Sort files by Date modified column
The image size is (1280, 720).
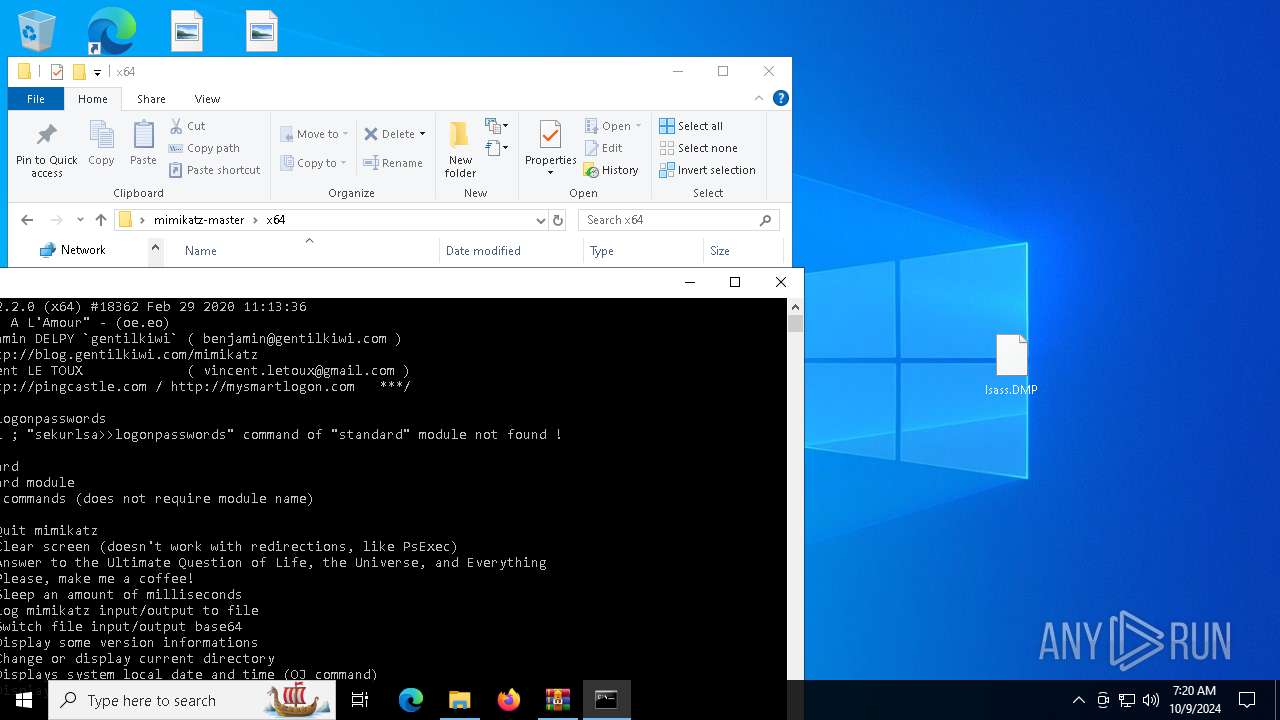point(483,251)
